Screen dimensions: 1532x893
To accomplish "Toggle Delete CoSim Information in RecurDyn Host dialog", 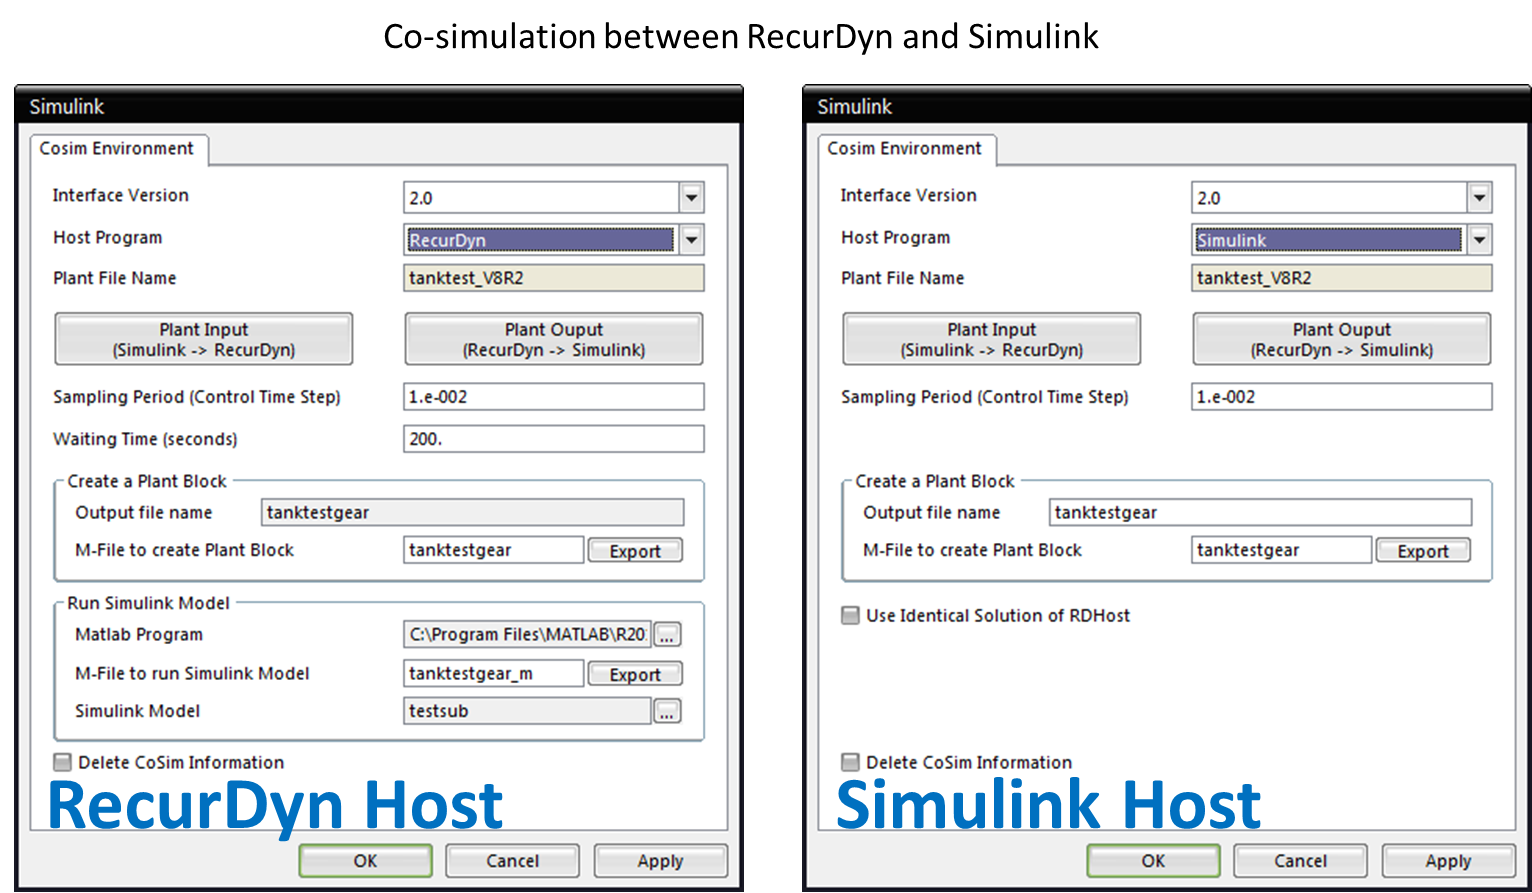I will pyautogui.click(x=63, y=762).
